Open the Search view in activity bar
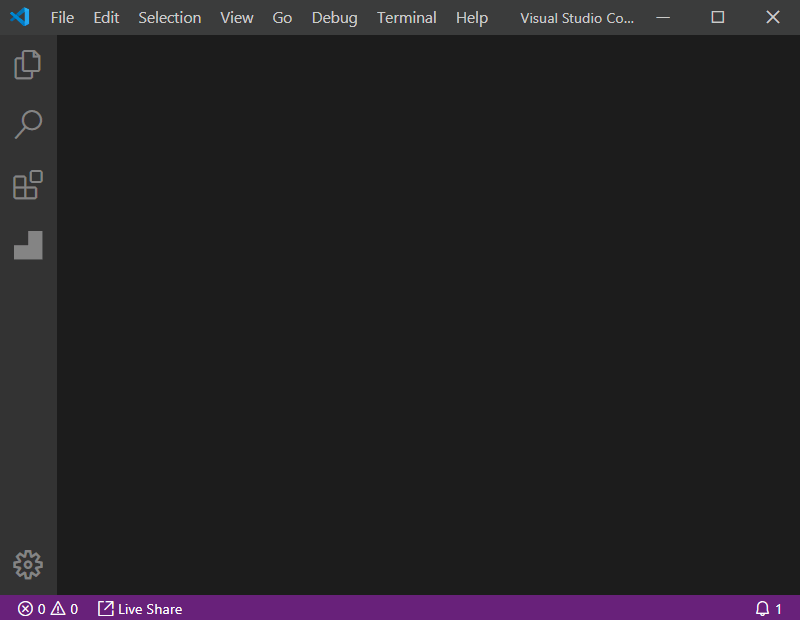Image resolution: width=800 pixels, height=620 pixels. click(x=28, y=125)
